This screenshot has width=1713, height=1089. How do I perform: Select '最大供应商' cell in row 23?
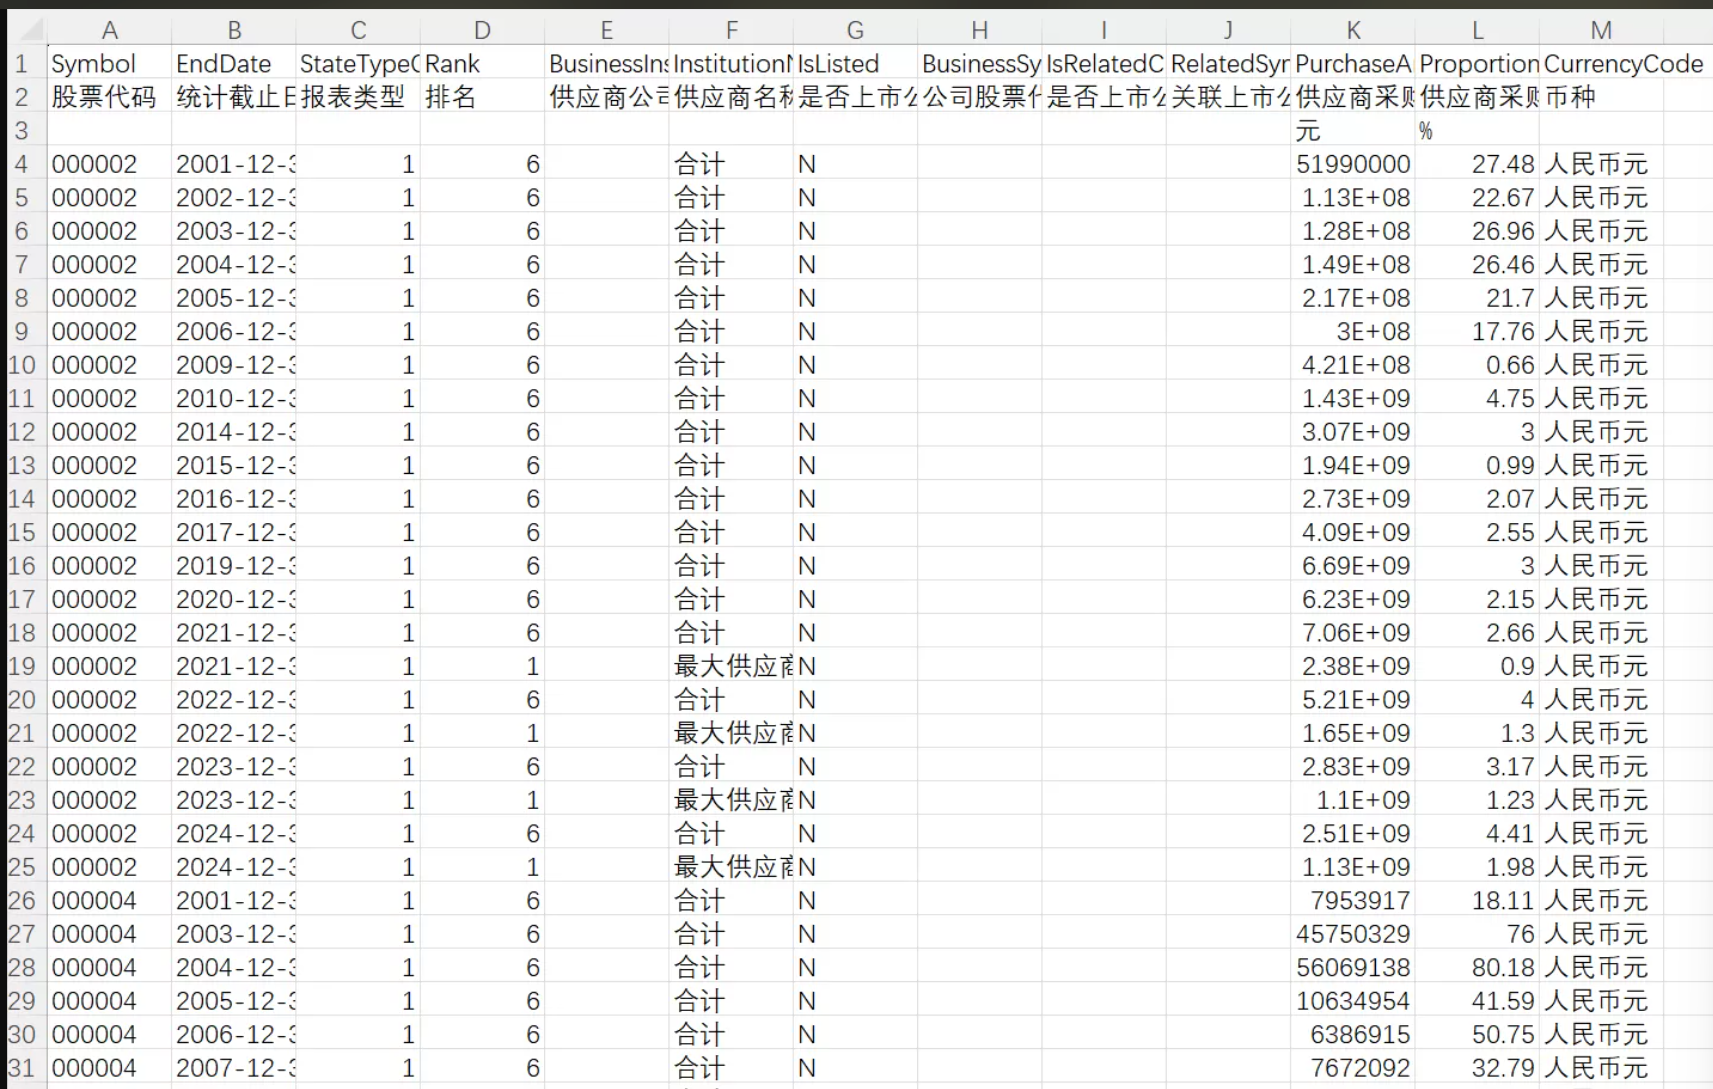(731, 800)
